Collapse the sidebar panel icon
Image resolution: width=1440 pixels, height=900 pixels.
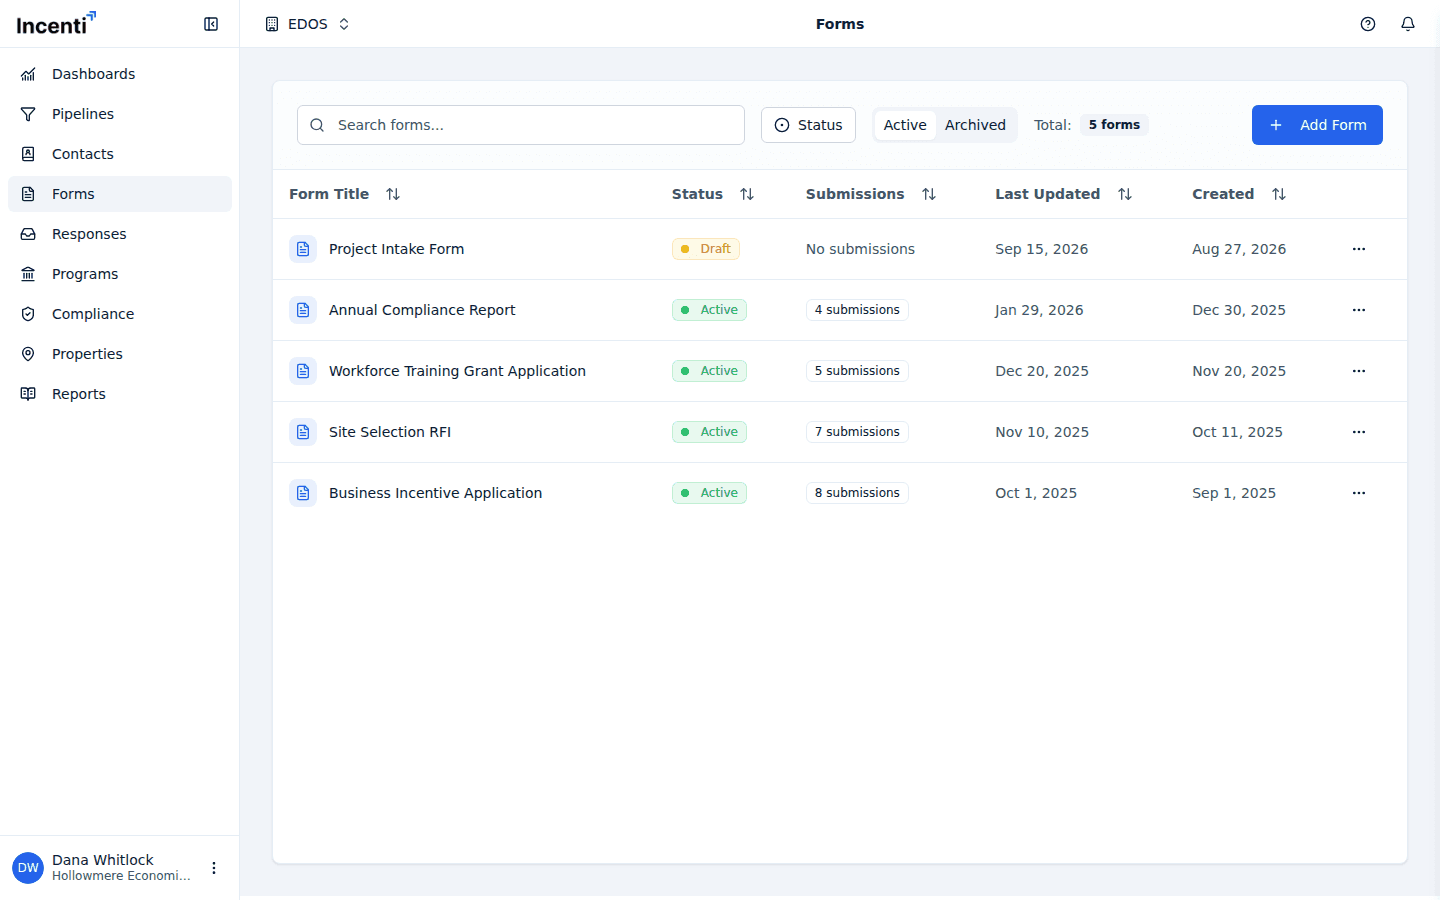click(211, 24)
